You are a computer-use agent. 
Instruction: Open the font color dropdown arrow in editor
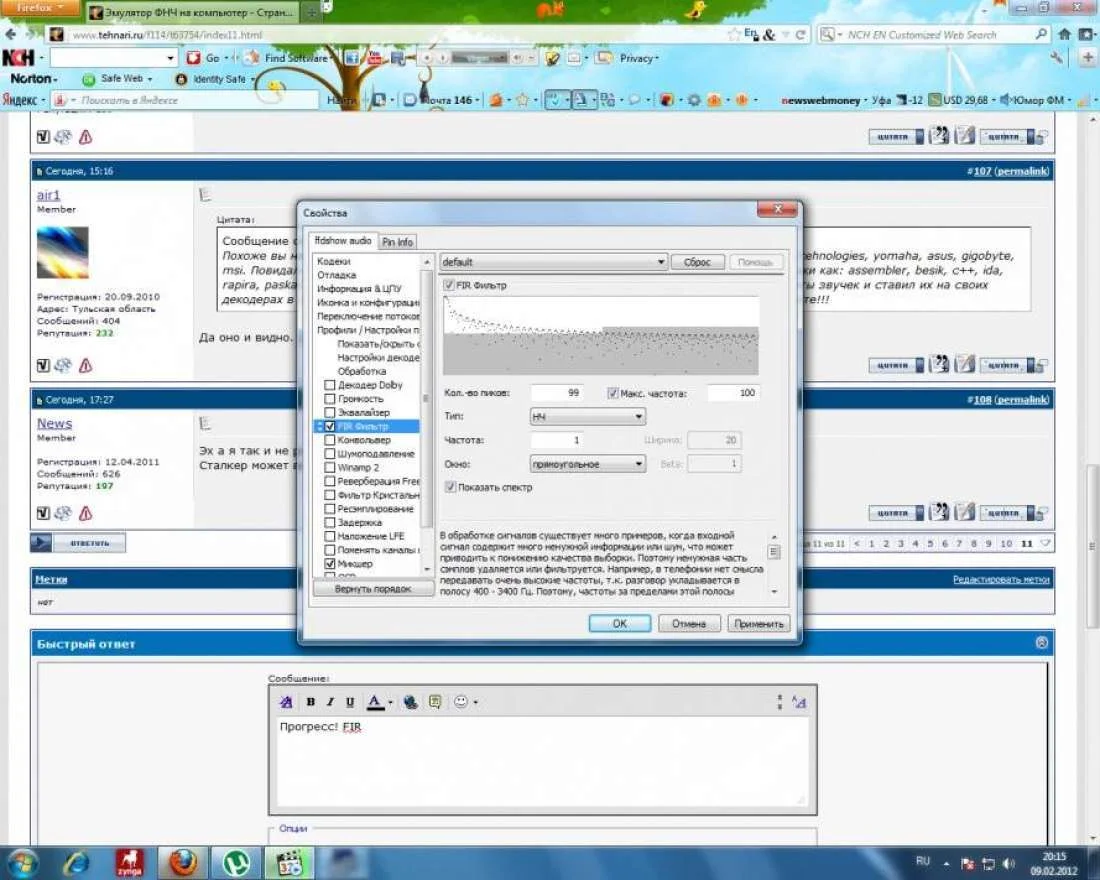[x=390, y=702]
